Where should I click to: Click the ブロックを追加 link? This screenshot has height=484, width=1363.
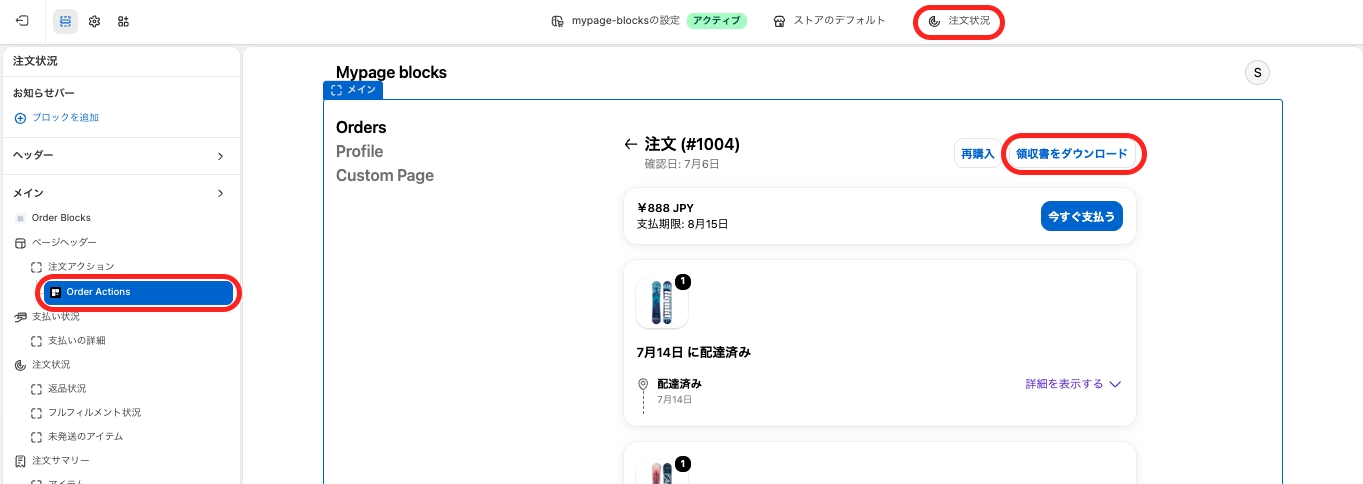(65, 118)
